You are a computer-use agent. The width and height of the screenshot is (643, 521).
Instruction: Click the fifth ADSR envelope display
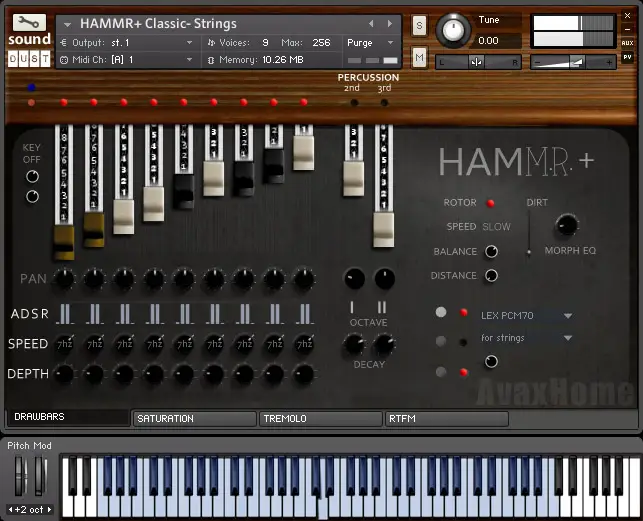click(184, 315)
